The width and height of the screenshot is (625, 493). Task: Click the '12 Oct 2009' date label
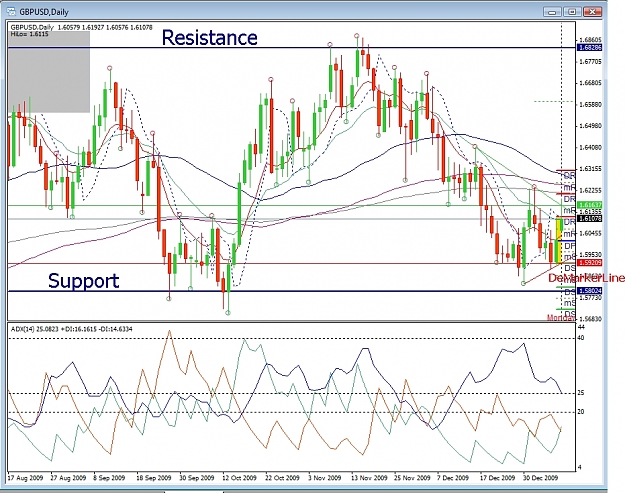[x=239, y=477]
